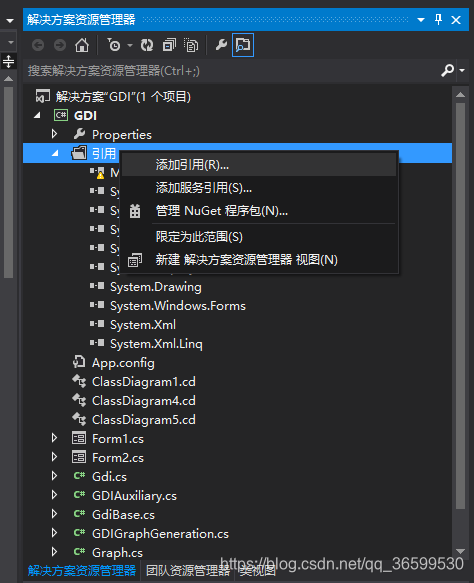
Task: Click the Collapse All toolbar icon
Action: pyautogui.click(x=169, y=45)
